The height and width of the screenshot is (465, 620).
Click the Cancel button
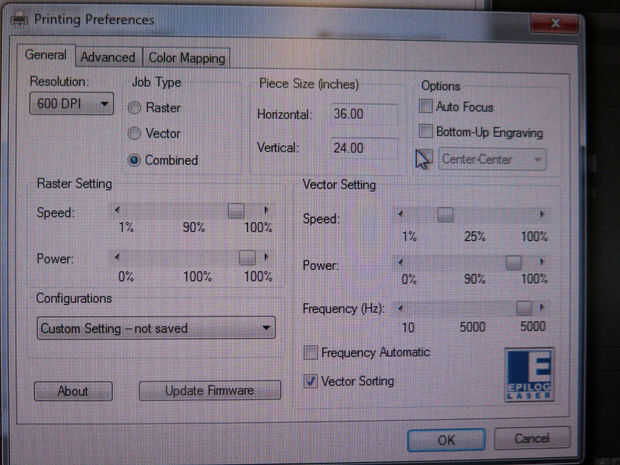pyautogui.click(x=532, y=438)
